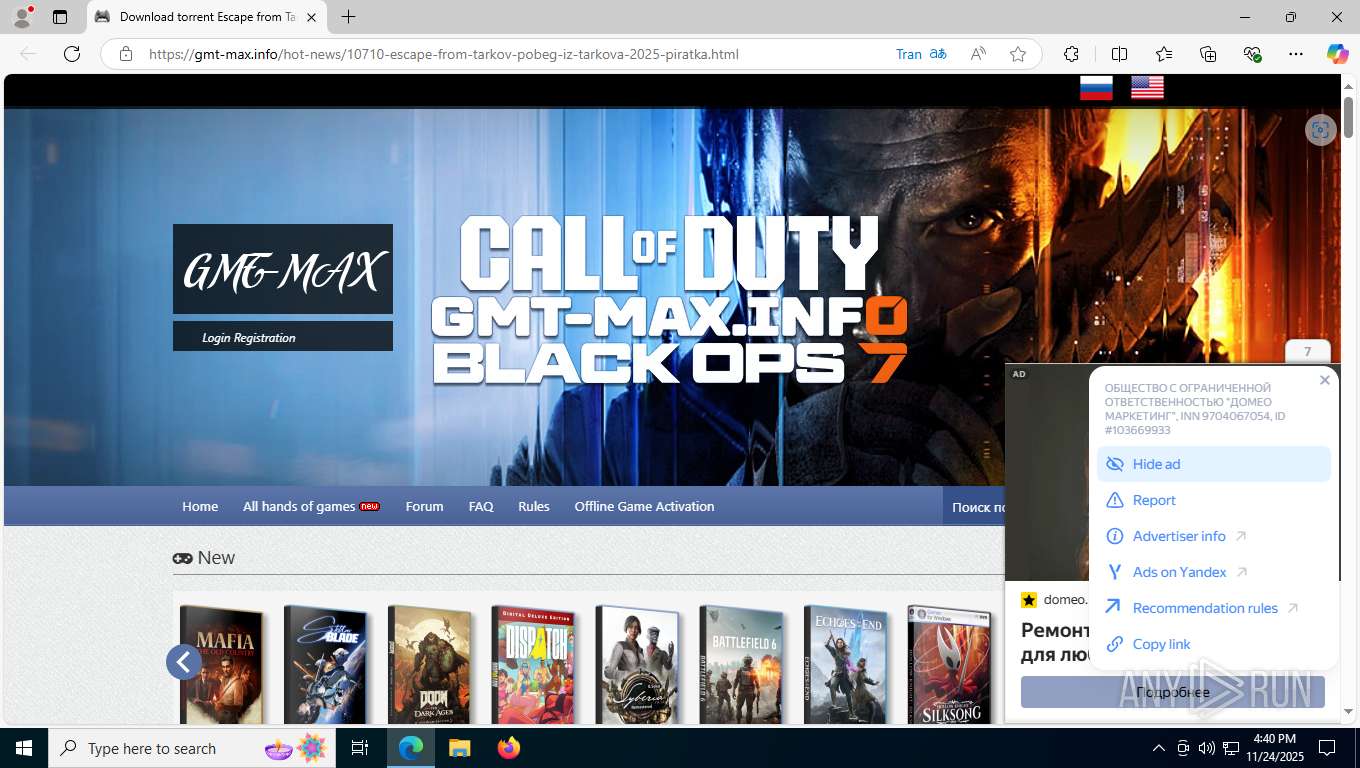Open the Doom Dark Ages cover
The height and width of the screenshot is (768, 1360).
pos(430,664)
